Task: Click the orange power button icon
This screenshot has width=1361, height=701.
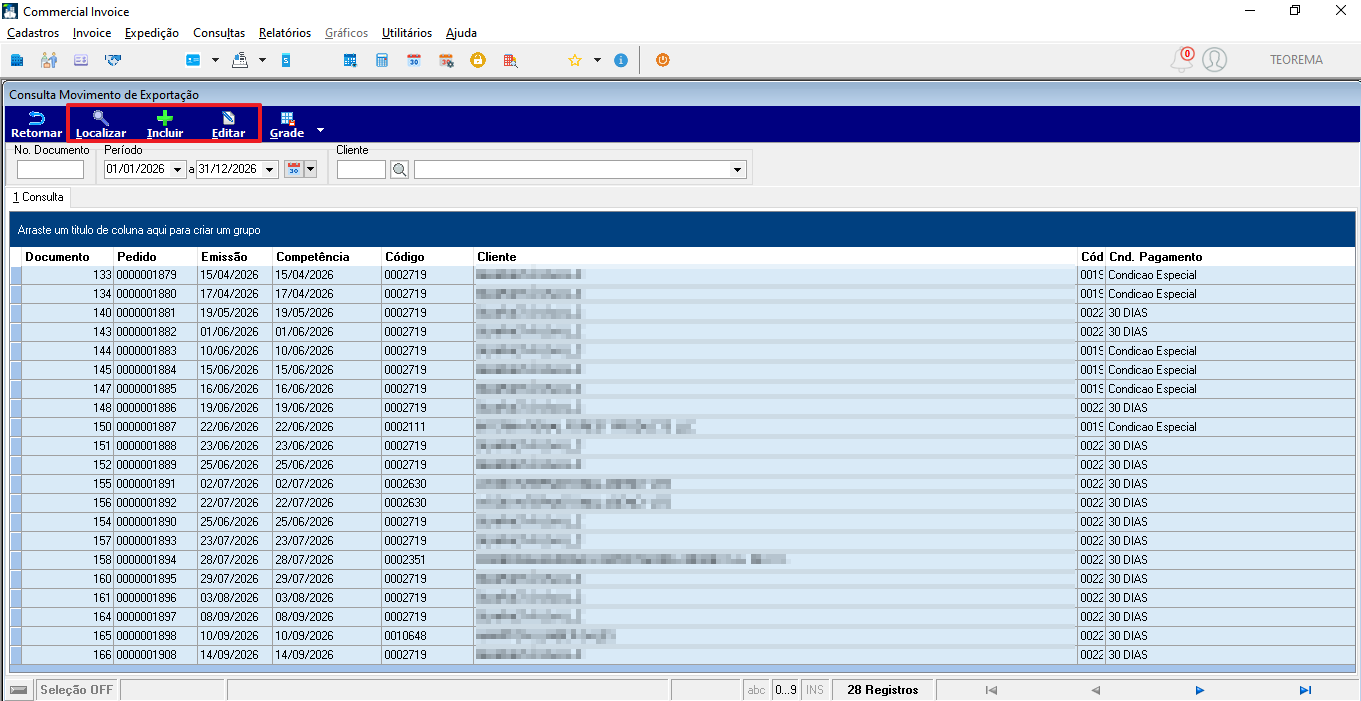Action: coord(662,60)
